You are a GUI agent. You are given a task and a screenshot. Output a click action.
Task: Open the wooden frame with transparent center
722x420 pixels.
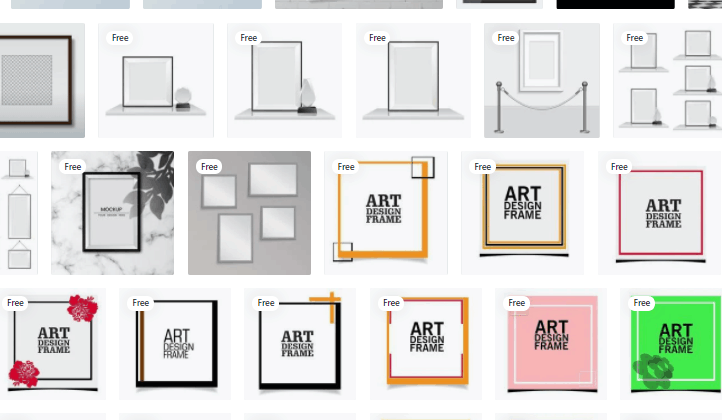click(x=40, y=82)
